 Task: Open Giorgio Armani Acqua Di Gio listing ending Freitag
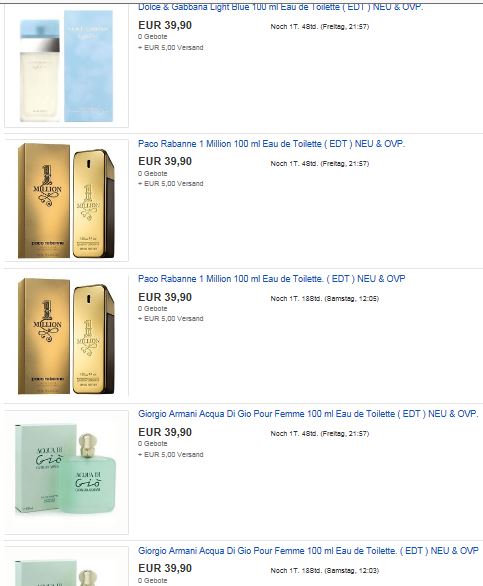pos(308,414)
